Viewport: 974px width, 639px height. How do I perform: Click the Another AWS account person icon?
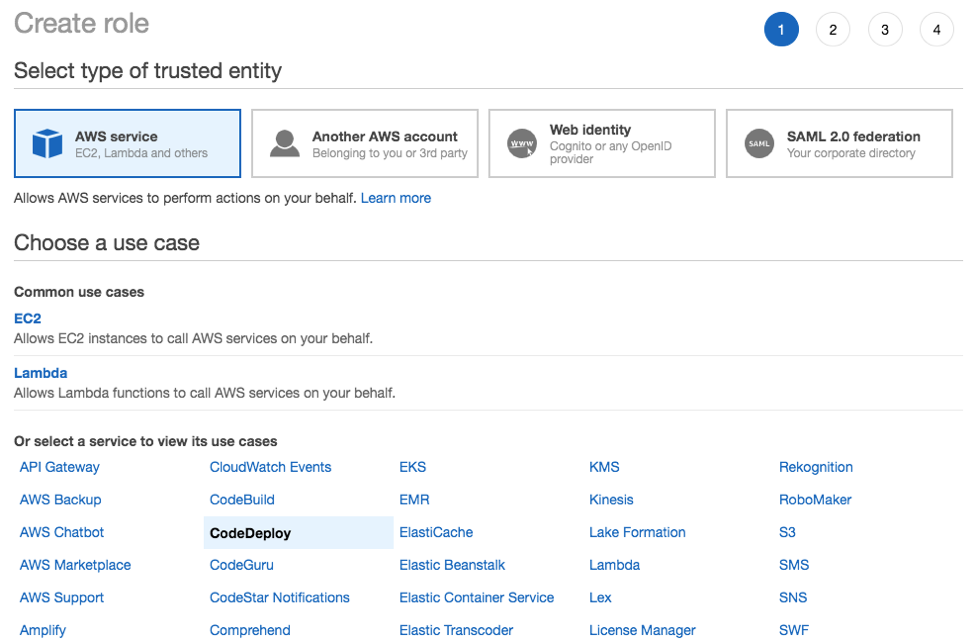tap(285, 143)
